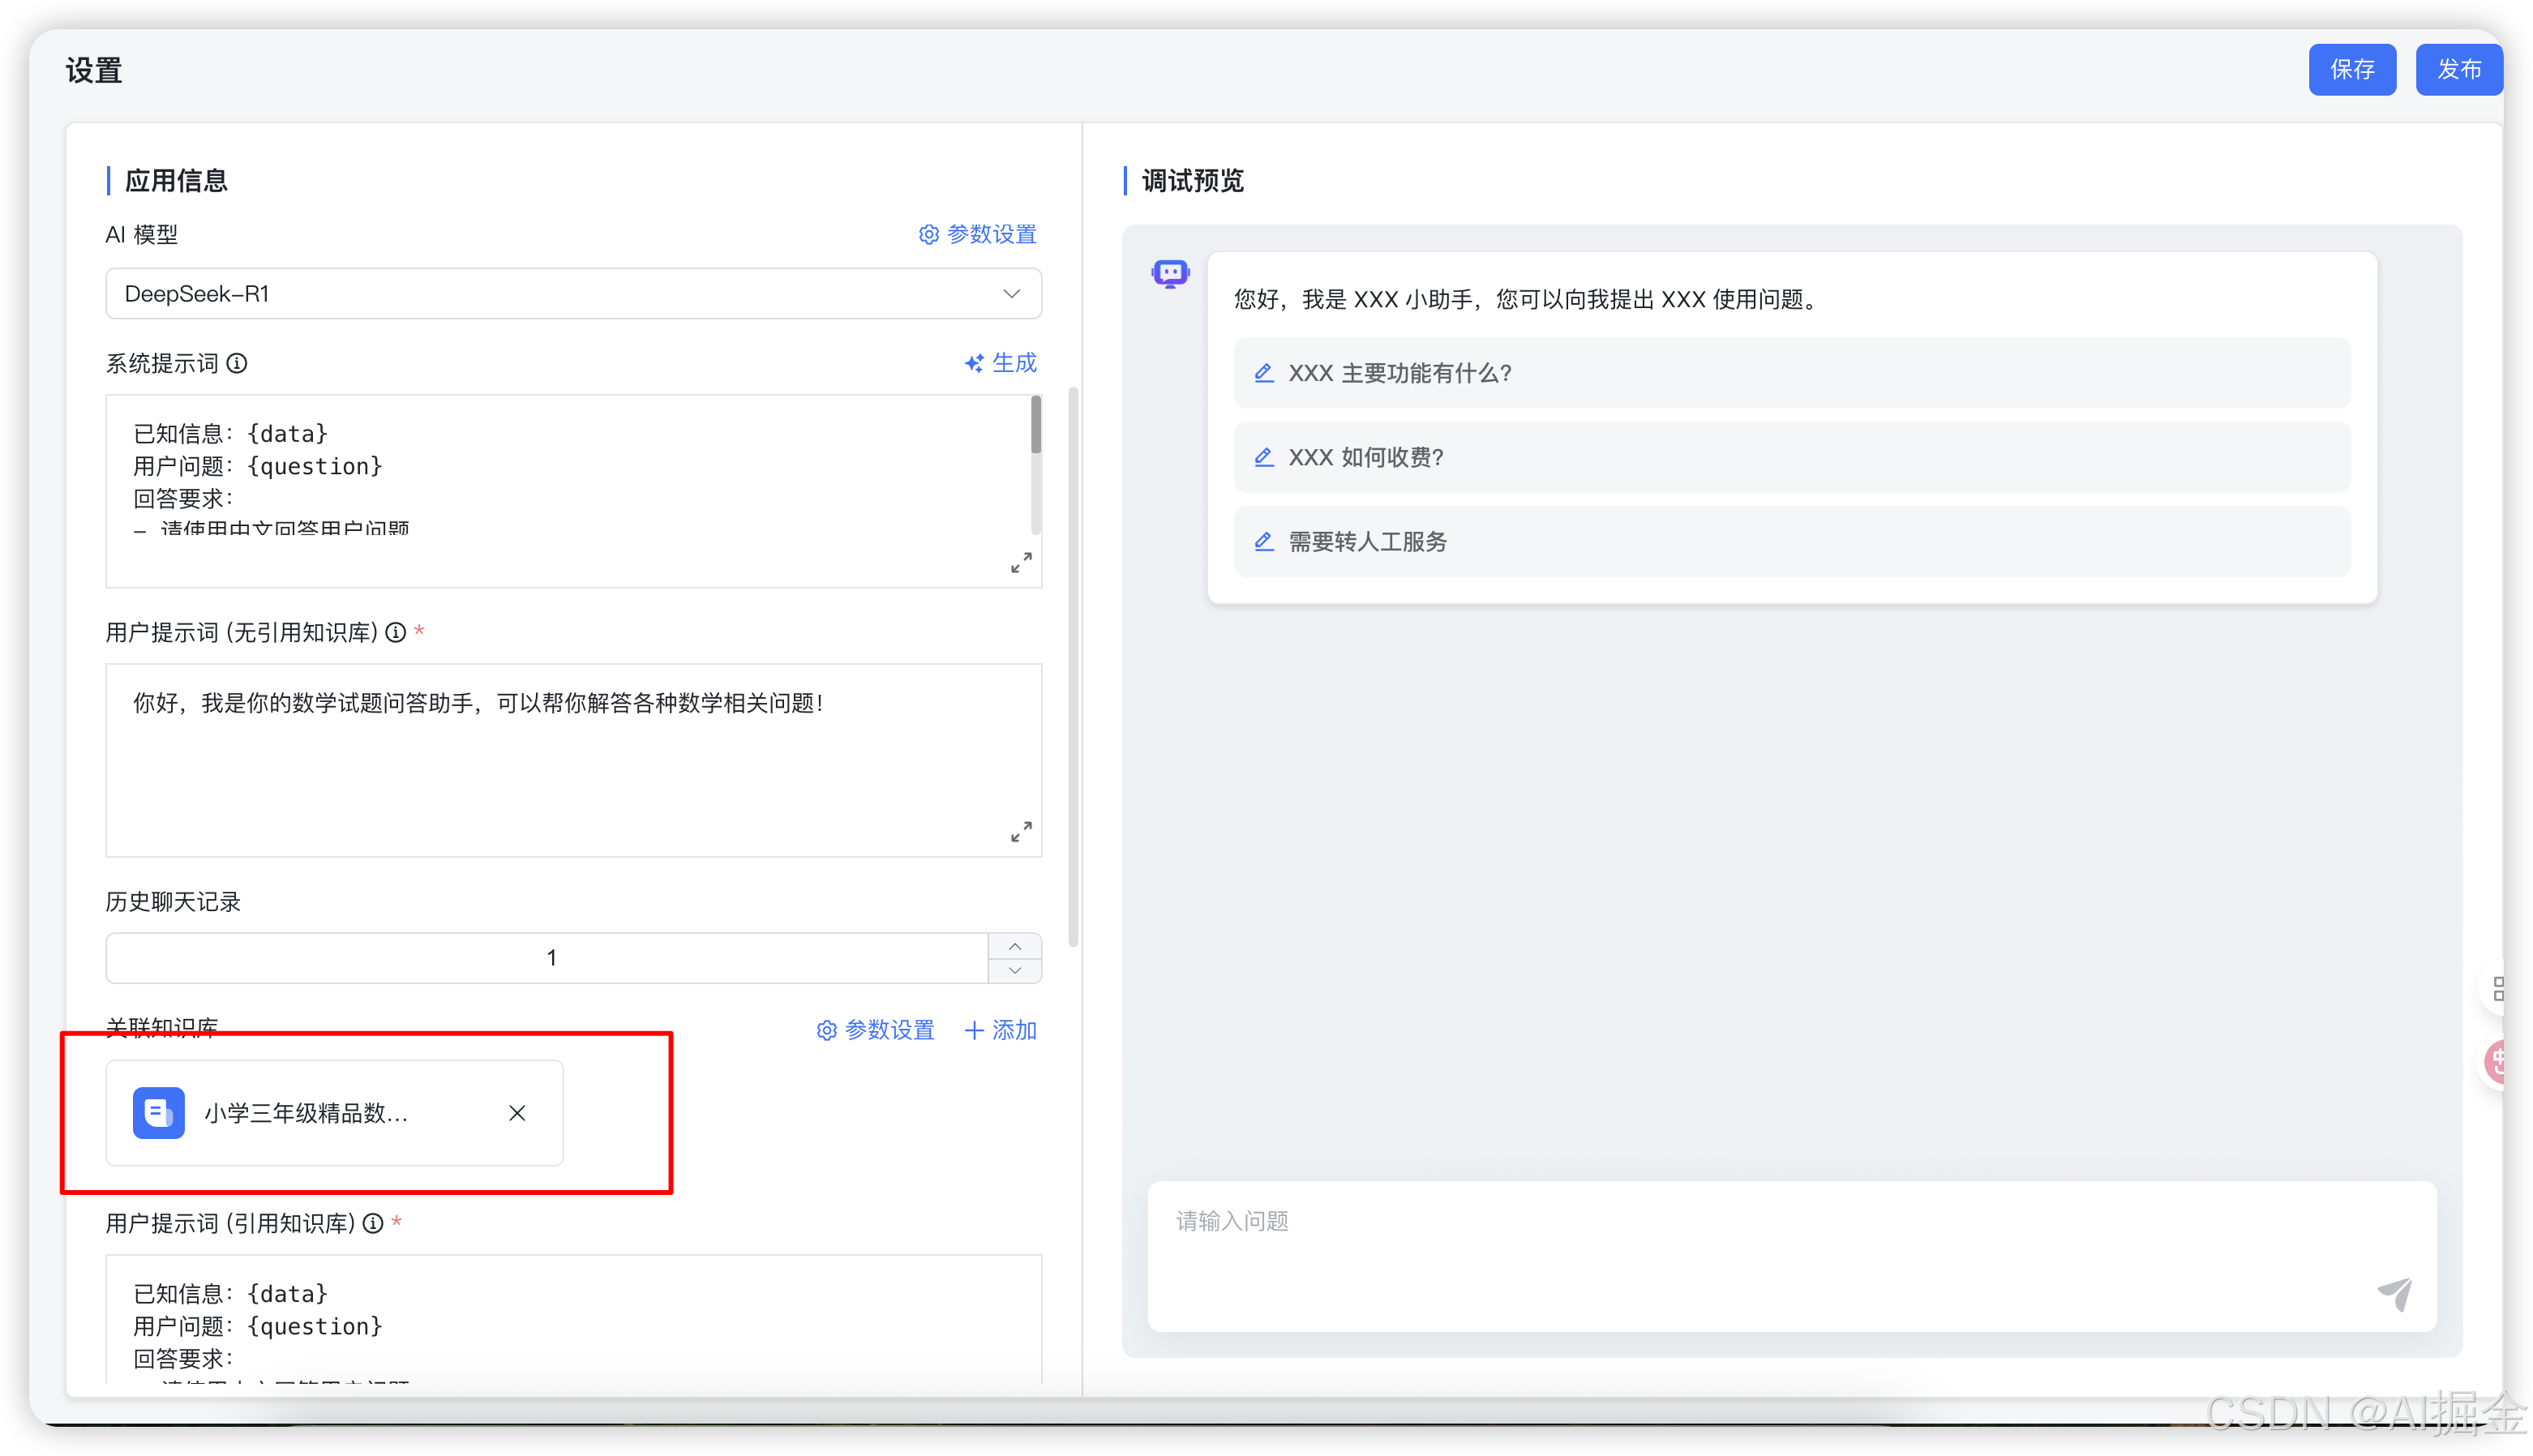The width and height of the screenshot is (2533, 1456).
Task: Click the bot avatar in 调试预览 panel
Action: point(1169,273)
